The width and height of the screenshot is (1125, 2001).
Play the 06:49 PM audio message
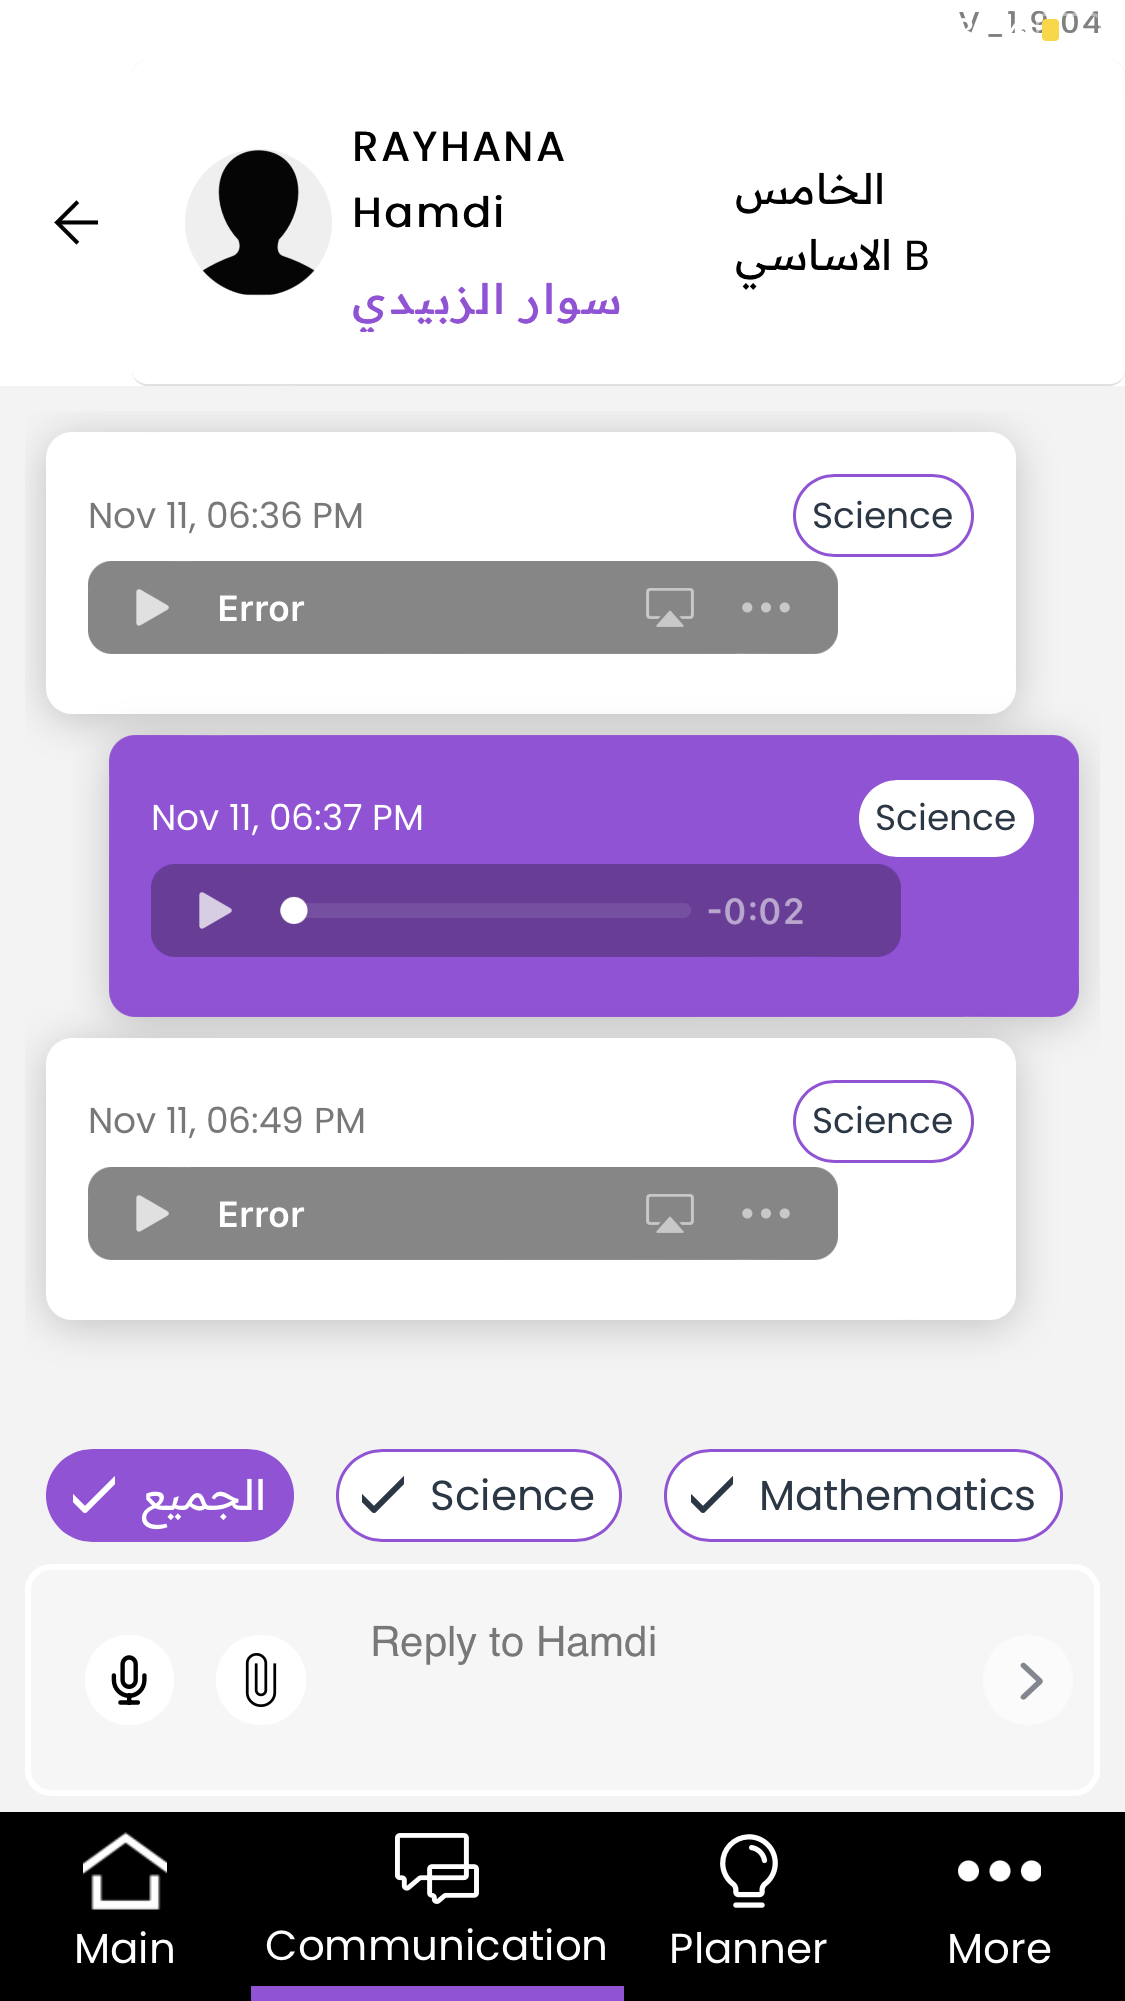152,1214
